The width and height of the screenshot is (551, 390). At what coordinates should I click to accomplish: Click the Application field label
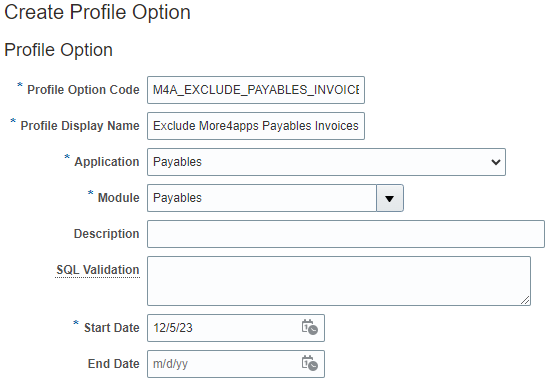tap(107, 162)
